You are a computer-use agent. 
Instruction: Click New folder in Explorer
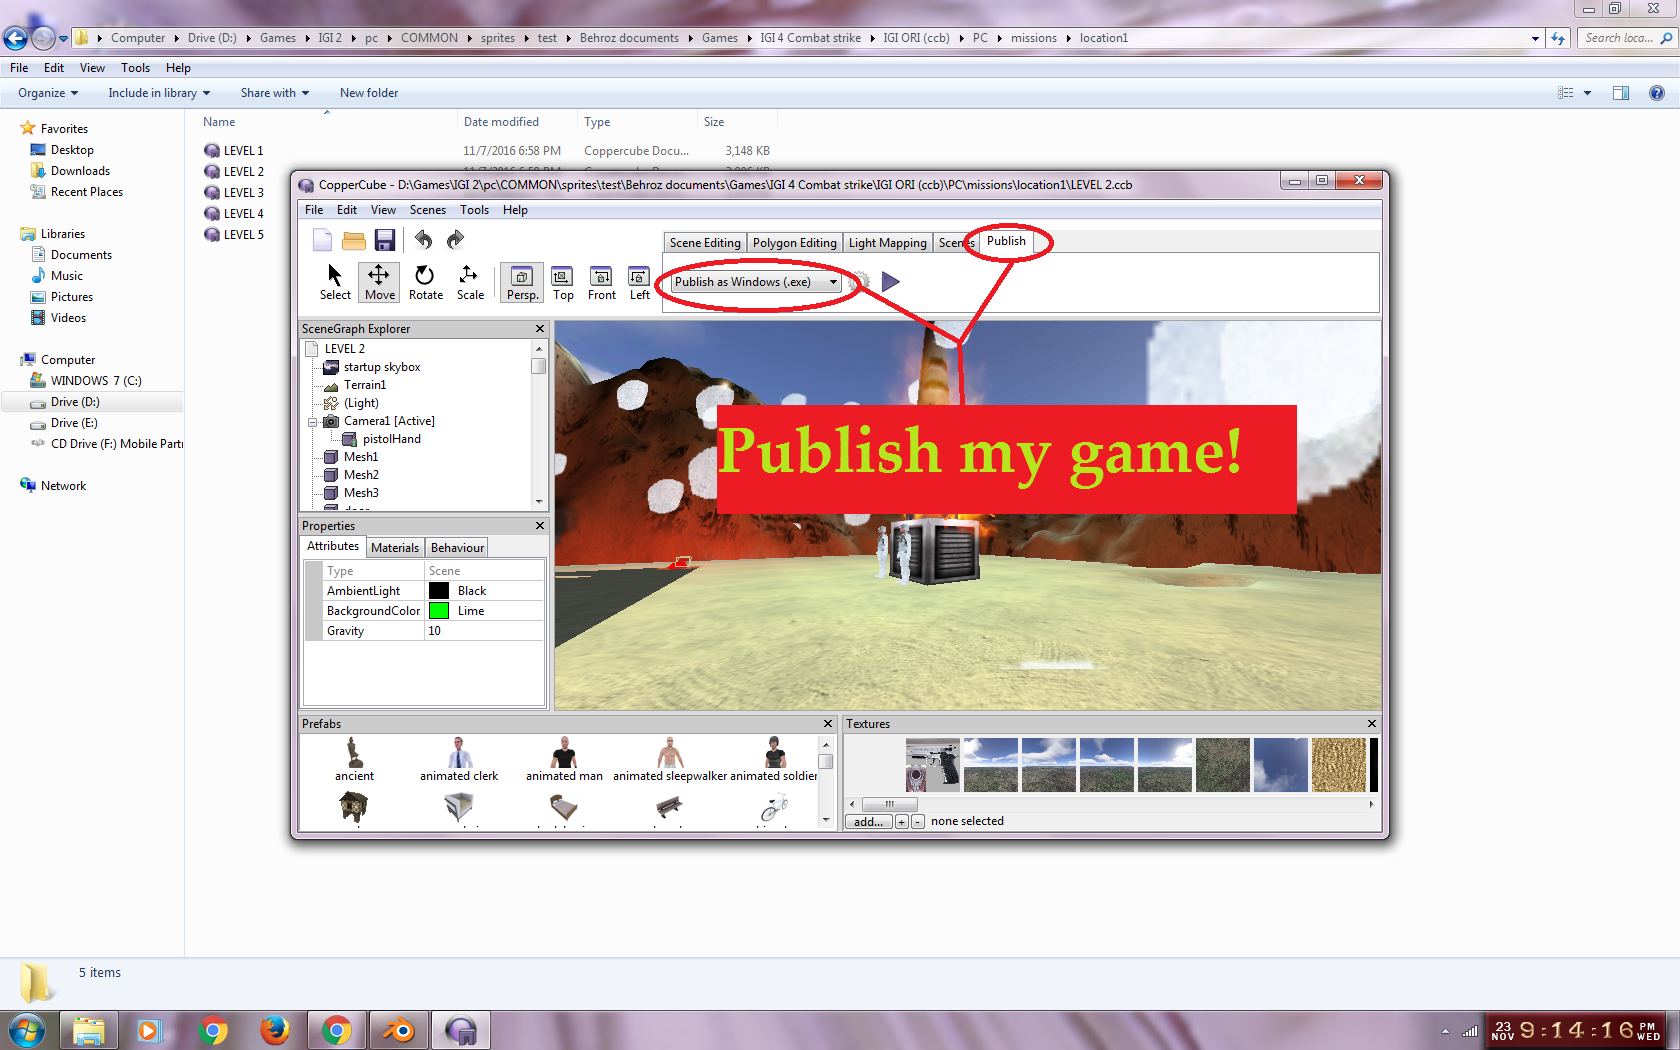[369, 93]
